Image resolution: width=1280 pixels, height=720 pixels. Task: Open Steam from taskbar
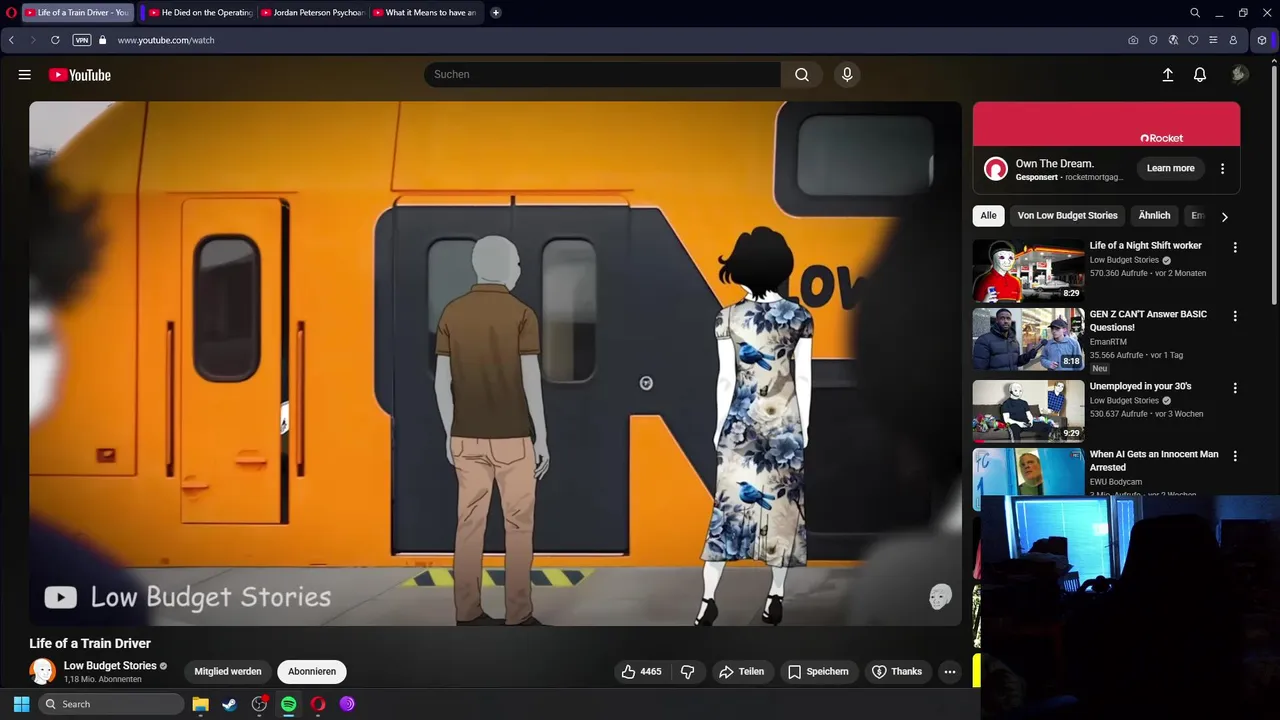click(229, 704)
